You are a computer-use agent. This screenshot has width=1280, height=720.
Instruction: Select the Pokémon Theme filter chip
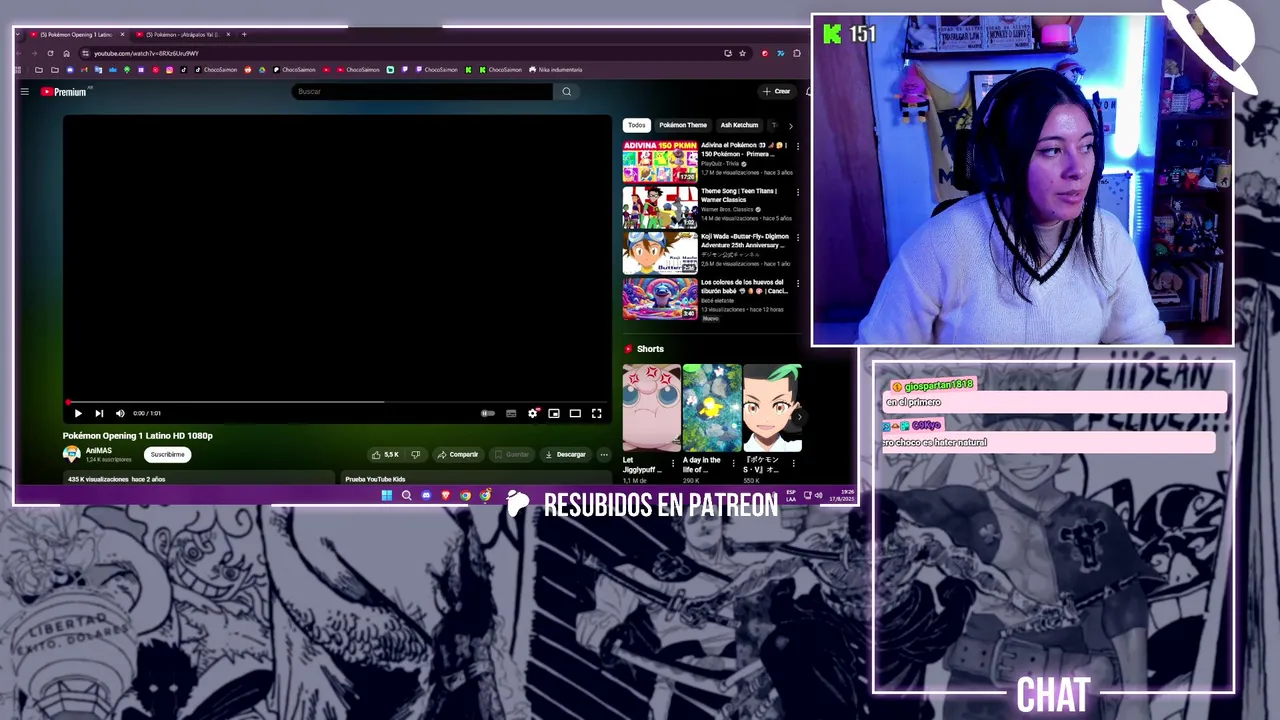tap(683, 125)
